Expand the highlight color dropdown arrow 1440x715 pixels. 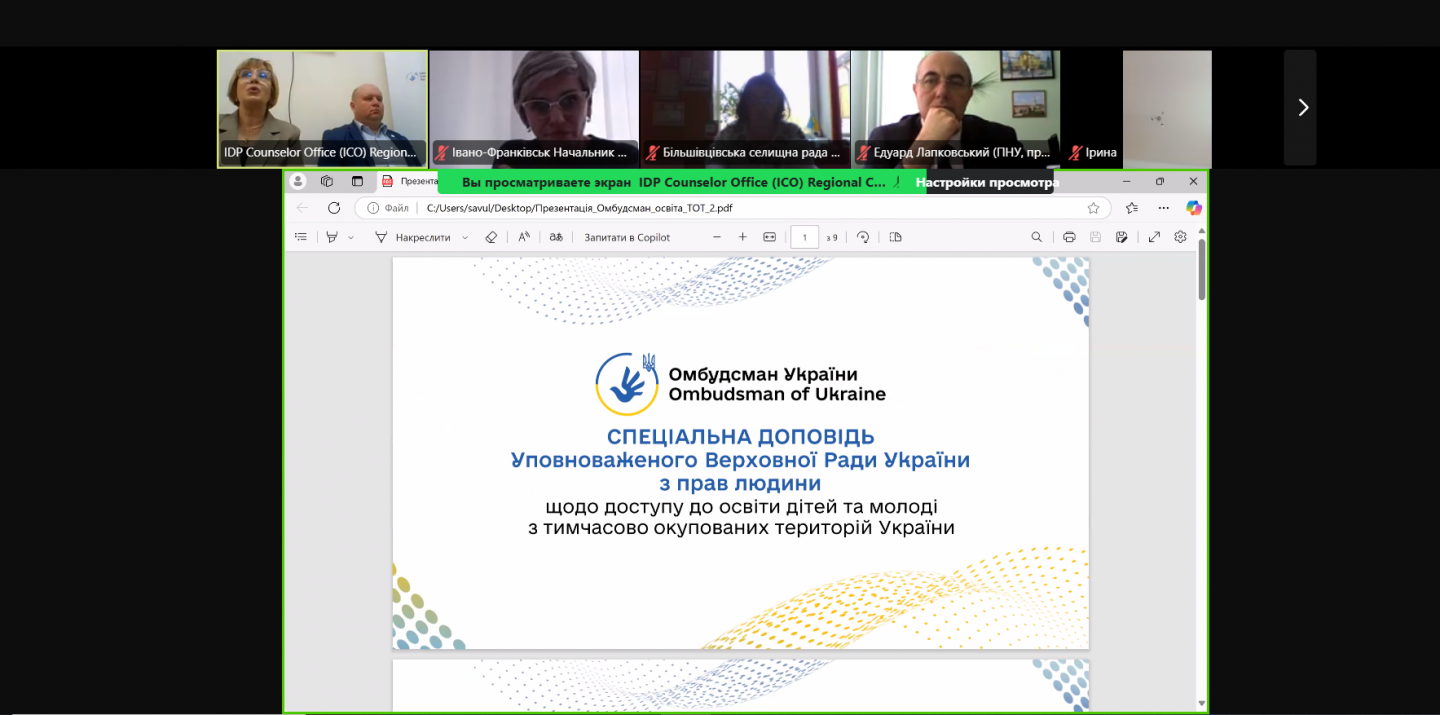(351, 238)
